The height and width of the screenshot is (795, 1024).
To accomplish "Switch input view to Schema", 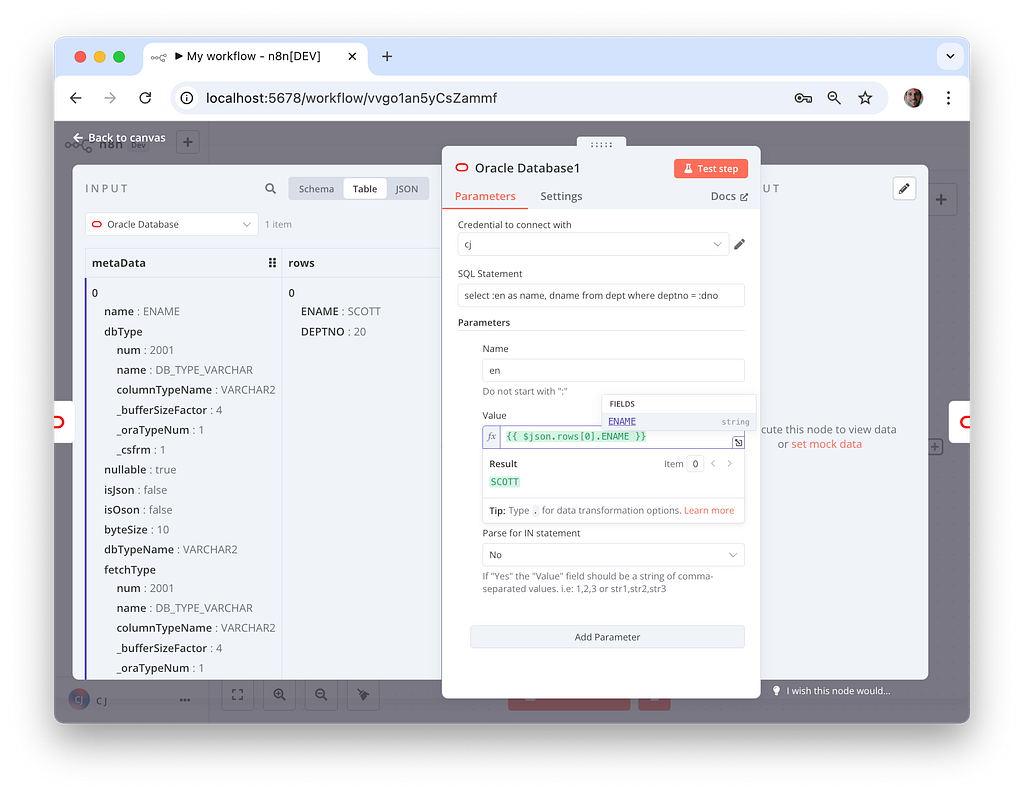I will click(316, 189).
